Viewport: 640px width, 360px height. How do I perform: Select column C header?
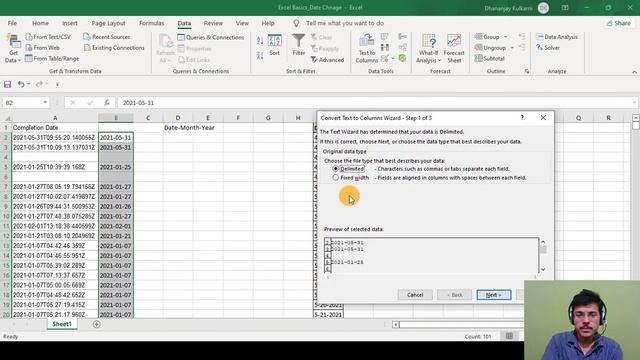point(148,118)
